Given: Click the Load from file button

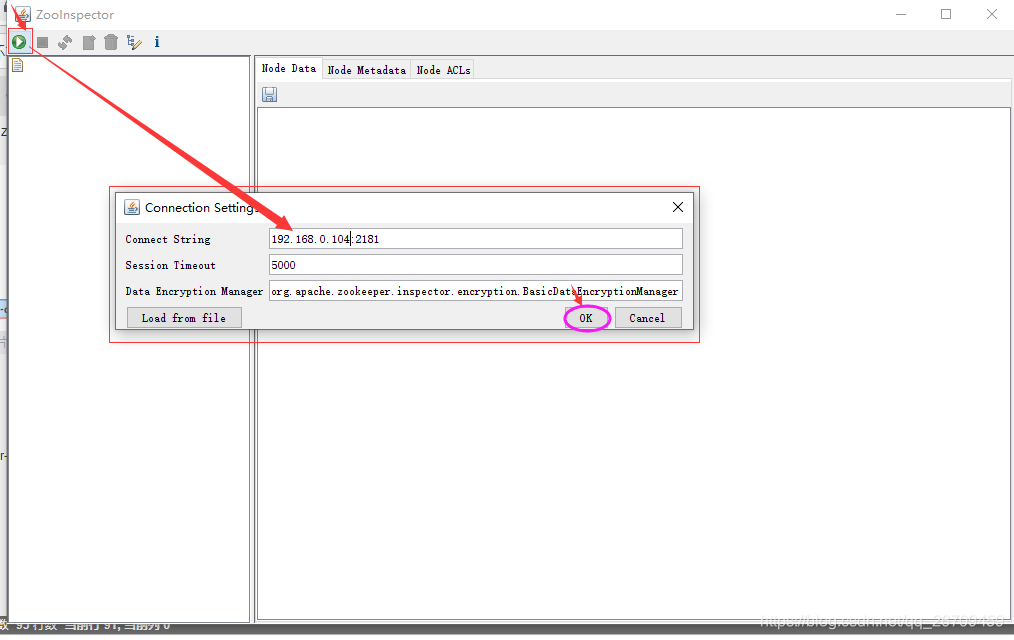Looking at the screenshot, I should point(184,317).
